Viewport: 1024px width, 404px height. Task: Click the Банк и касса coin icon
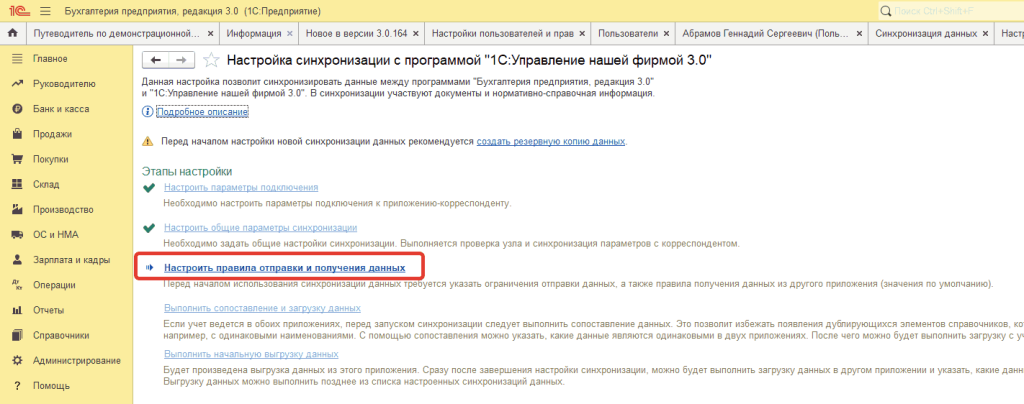click(18, 109)
